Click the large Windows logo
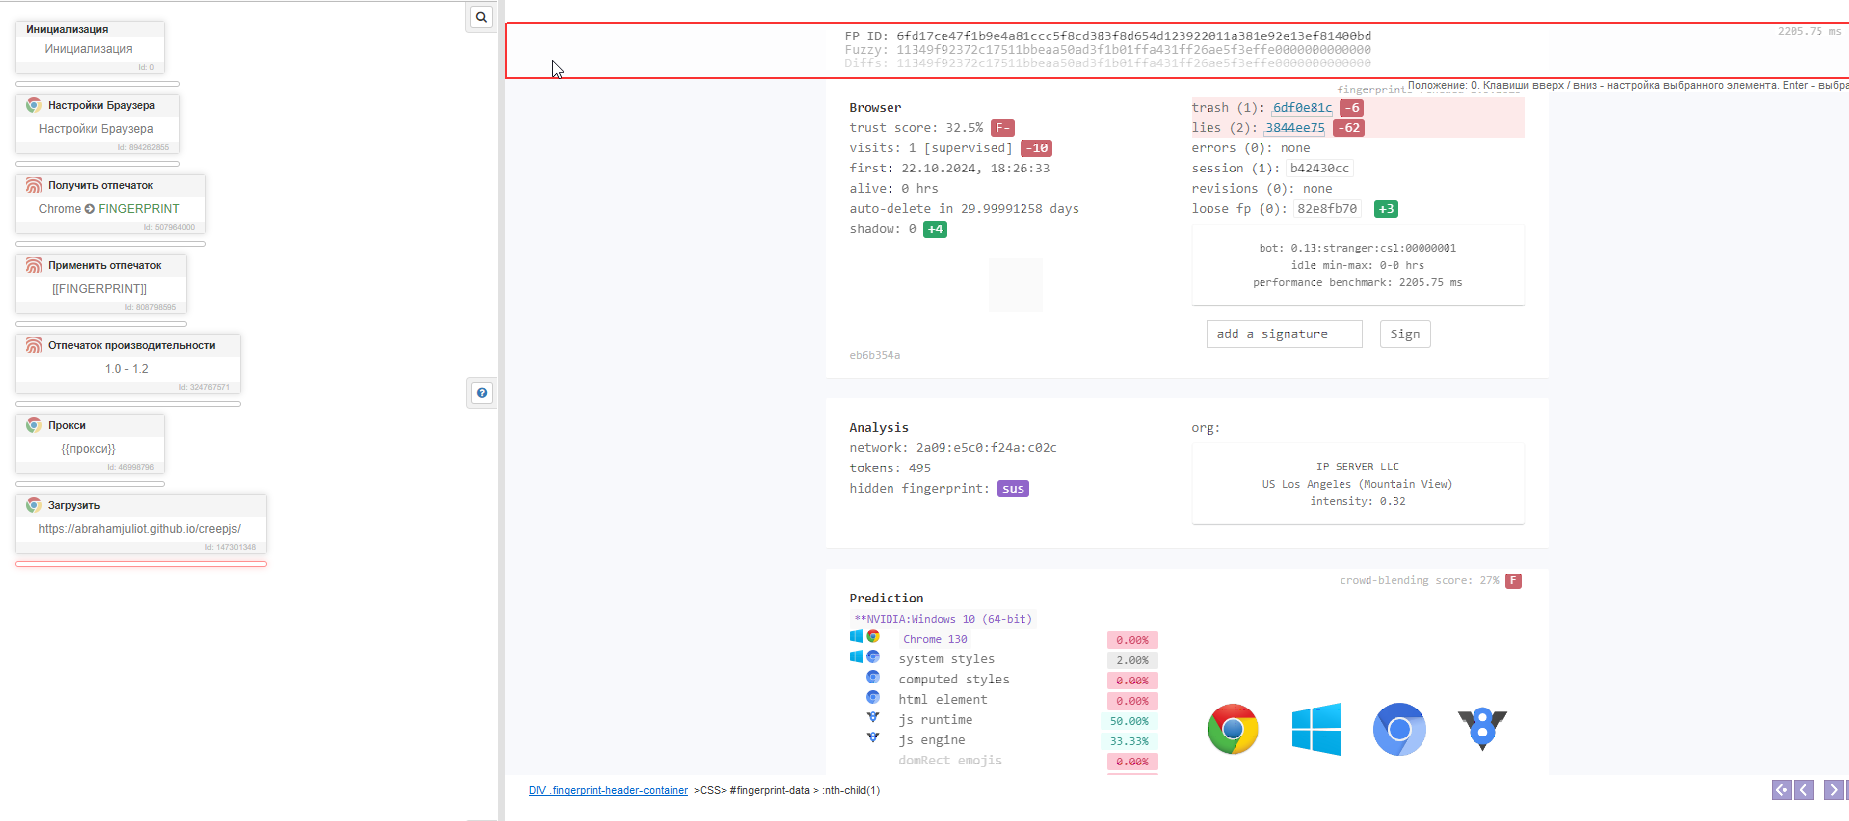This screenshot has height=821, width=1849. pyautogui.click(x=1316, y=729)
